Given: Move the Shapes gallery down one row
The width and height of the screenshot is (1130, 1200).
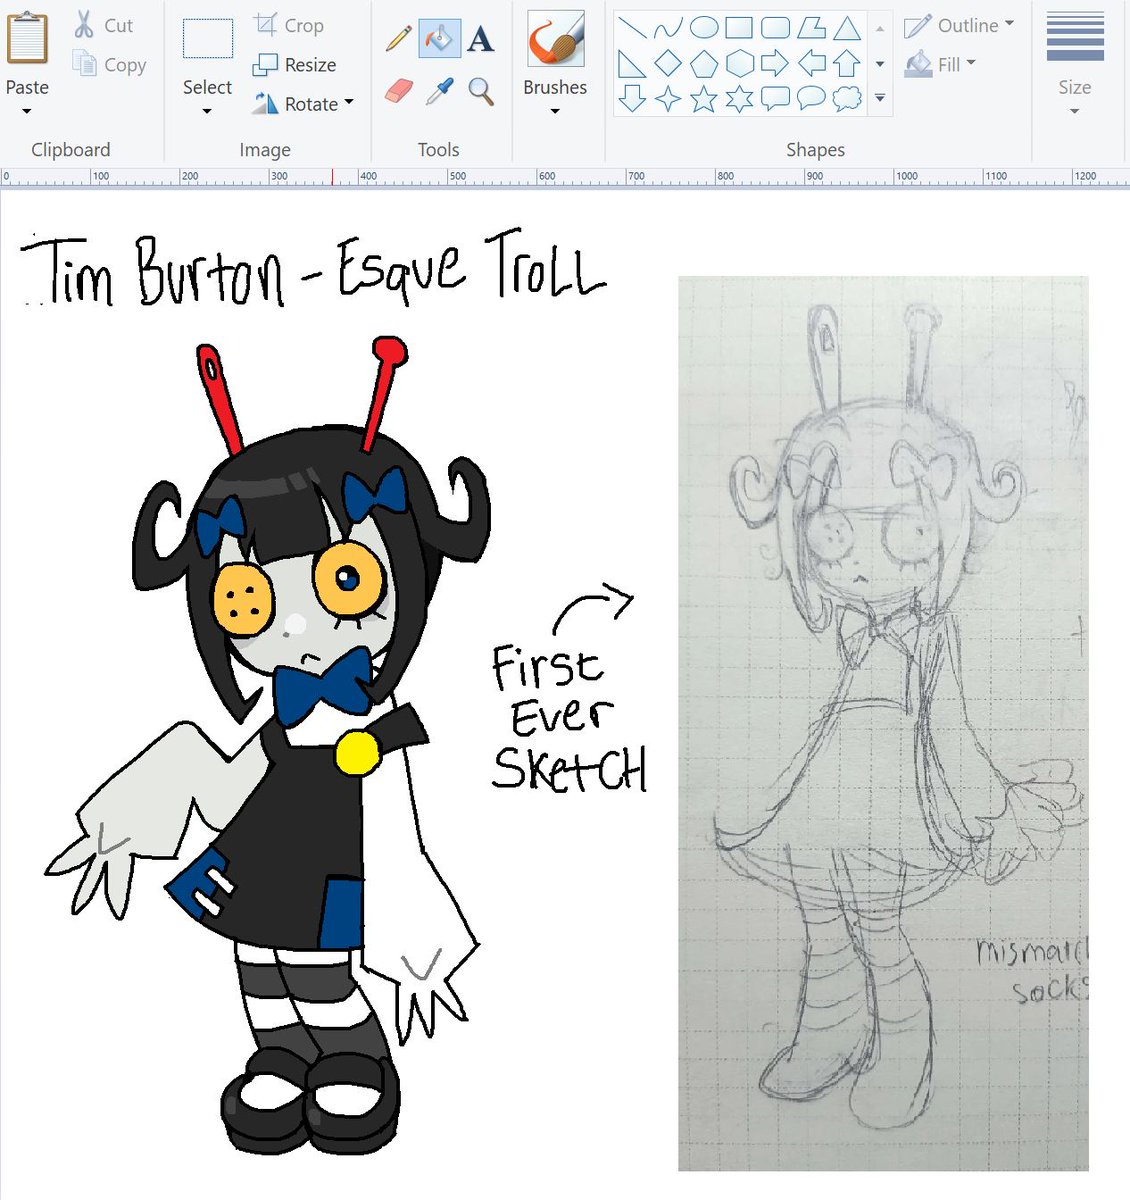Looking at the screenshot, I should pos(880,64).
